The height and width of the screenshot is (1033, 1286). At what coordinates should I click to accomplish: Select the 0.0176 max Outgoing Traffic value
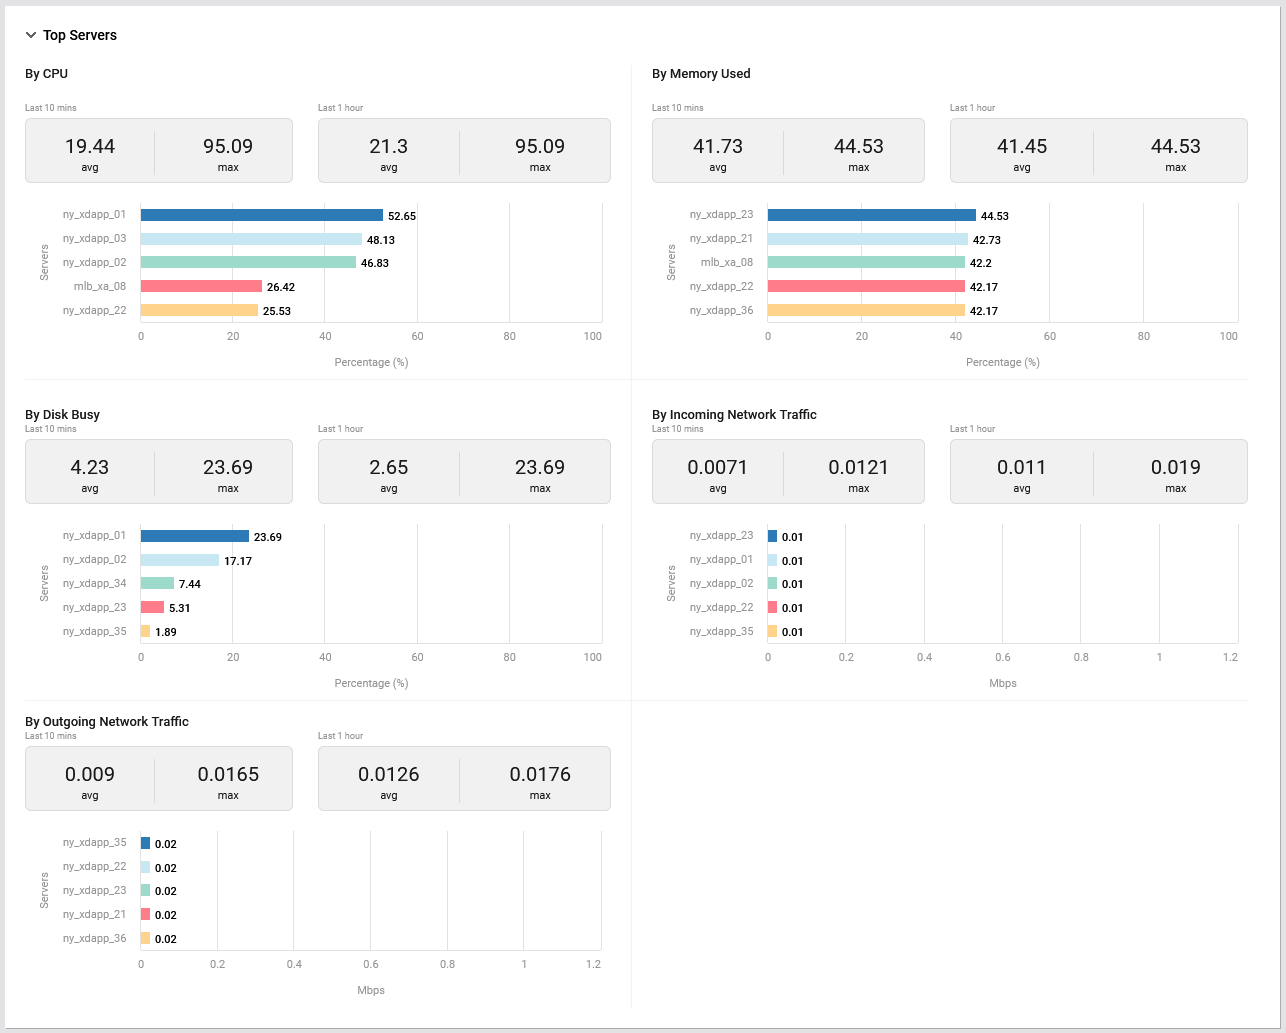tap(540, 774)
